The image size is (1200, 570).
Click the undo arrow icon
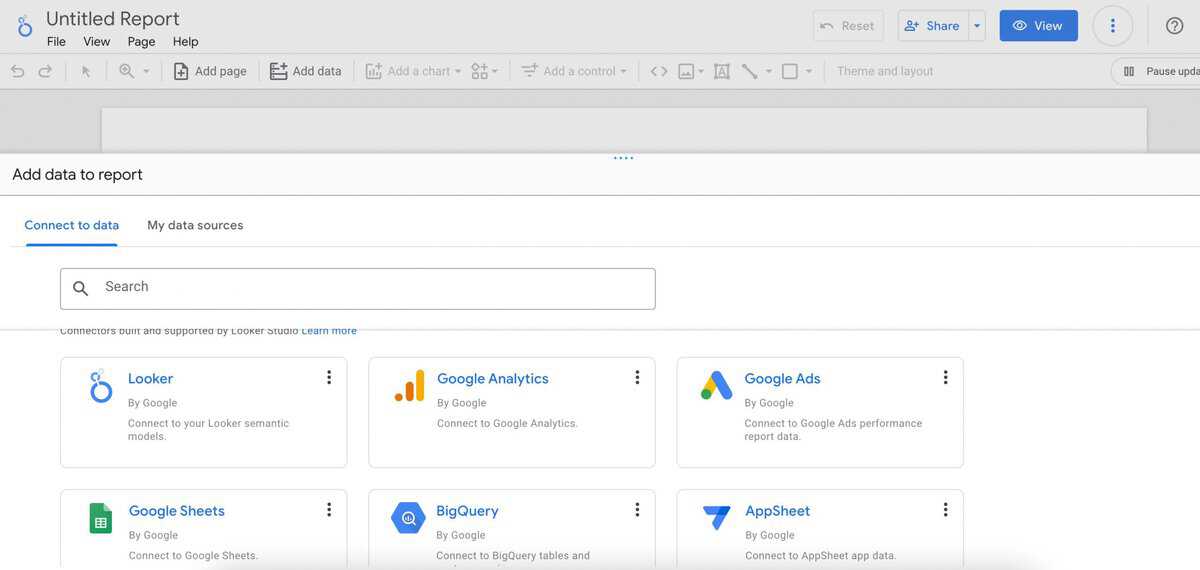click(x=17, y=71)
